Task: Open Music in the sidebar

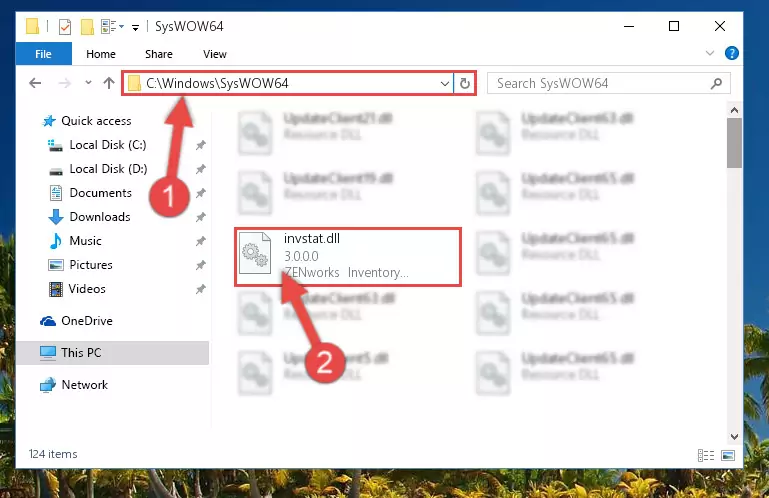Action: [85, 241]
